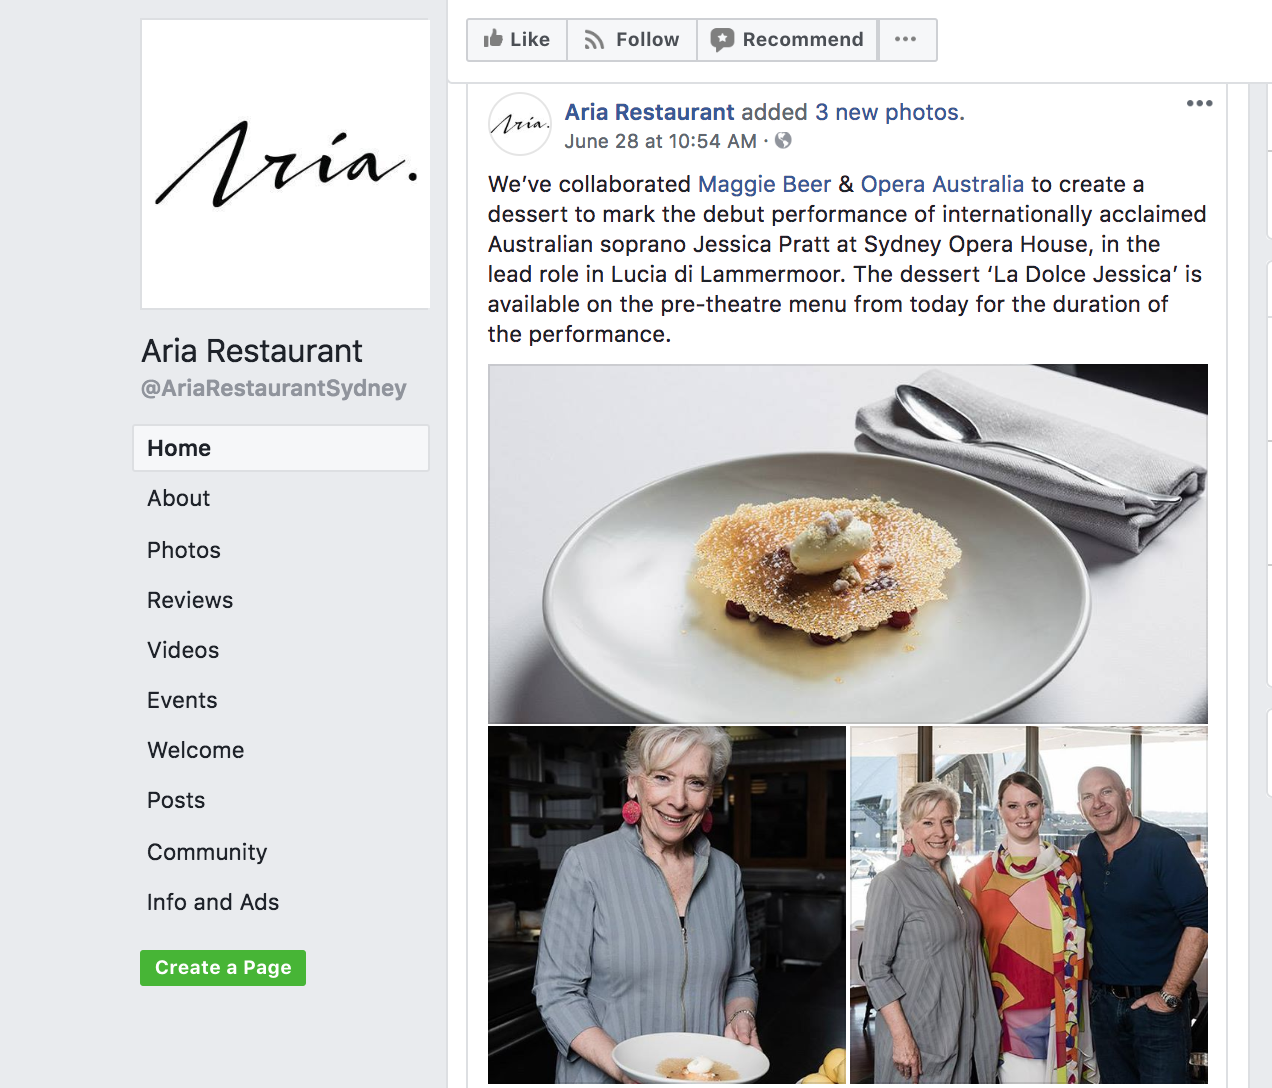
Task: Click the Recommend button
Action: click(x=787, y=40)
